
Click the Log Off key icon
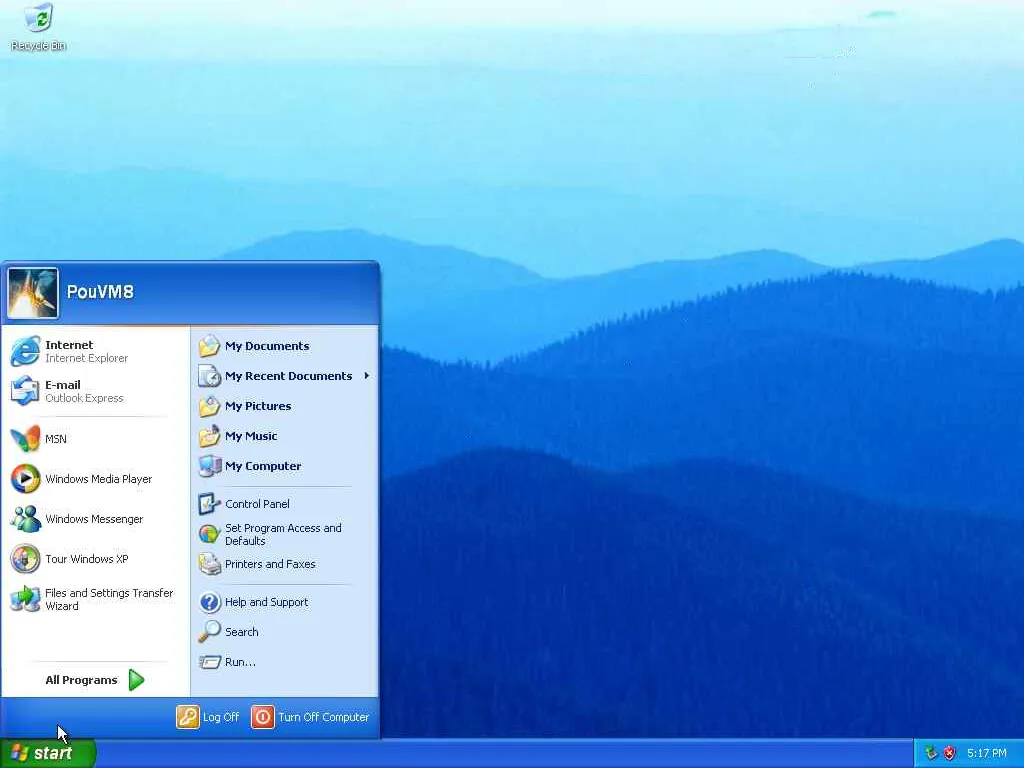pyautogui.click(x=187, y=717)
